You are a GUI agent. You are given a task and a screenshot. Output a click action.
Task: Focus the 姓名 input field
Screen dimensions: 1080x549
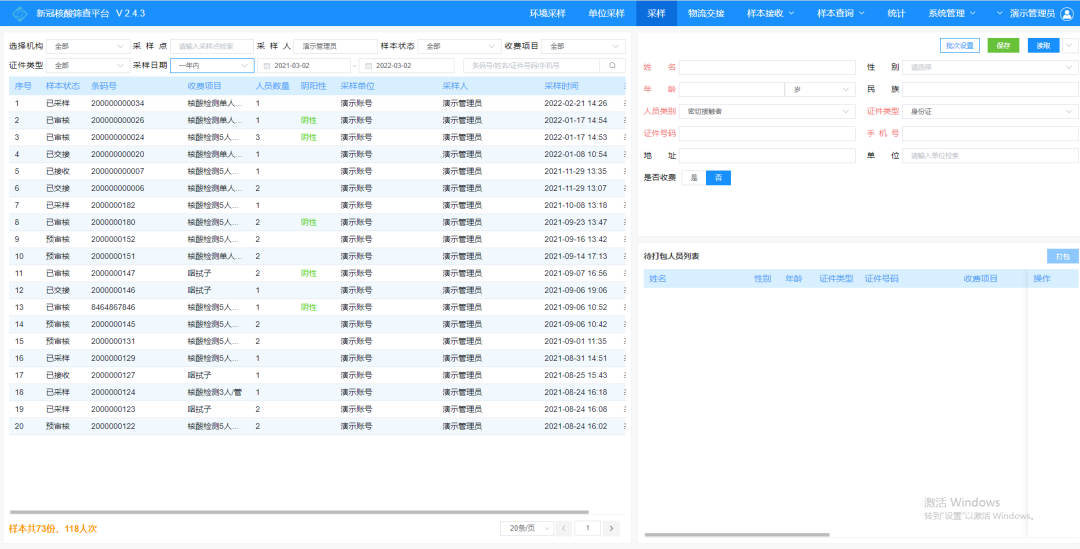(x=767, y=68)
